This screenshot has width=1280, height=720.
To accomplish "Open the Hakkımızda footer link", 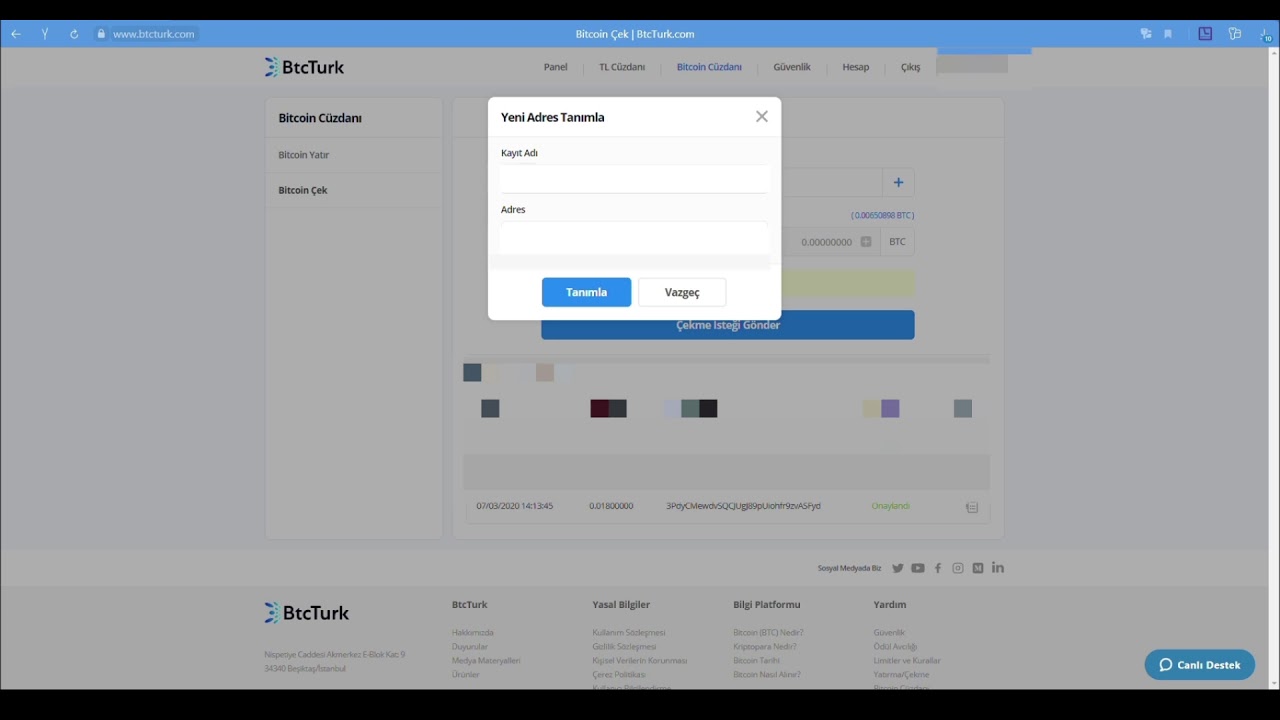I will 473,633.
